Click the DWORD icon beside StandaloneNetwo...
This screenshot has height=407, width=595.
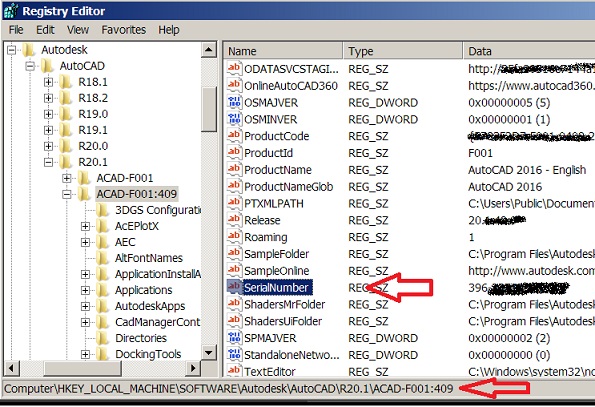234,354
